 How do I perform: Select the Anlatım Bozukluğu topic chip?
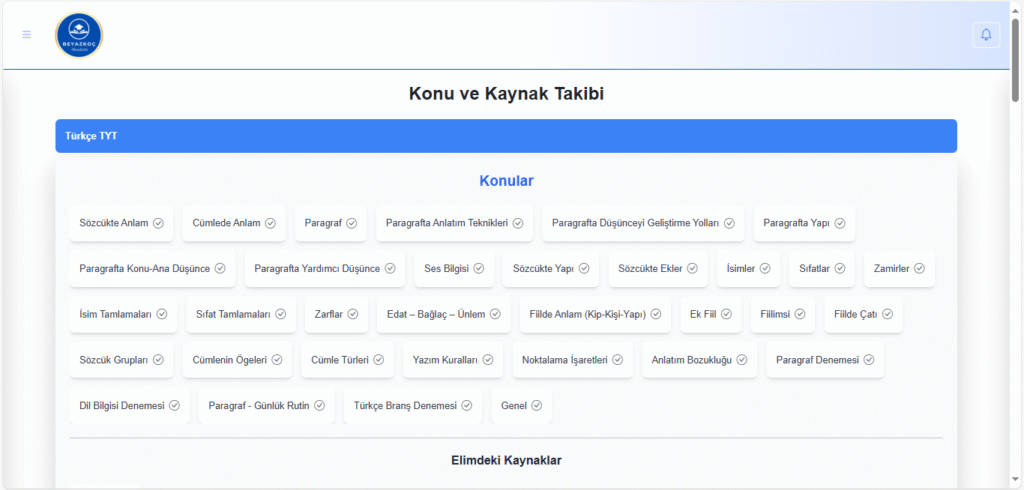click(691, 360)
